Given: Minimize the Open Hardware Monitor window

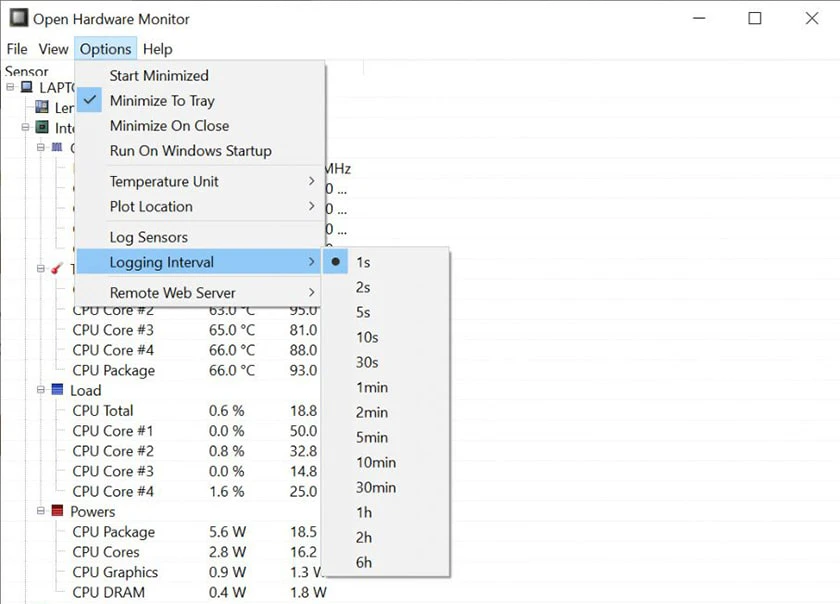Looking at the screenshot, I should coord(699,18).
